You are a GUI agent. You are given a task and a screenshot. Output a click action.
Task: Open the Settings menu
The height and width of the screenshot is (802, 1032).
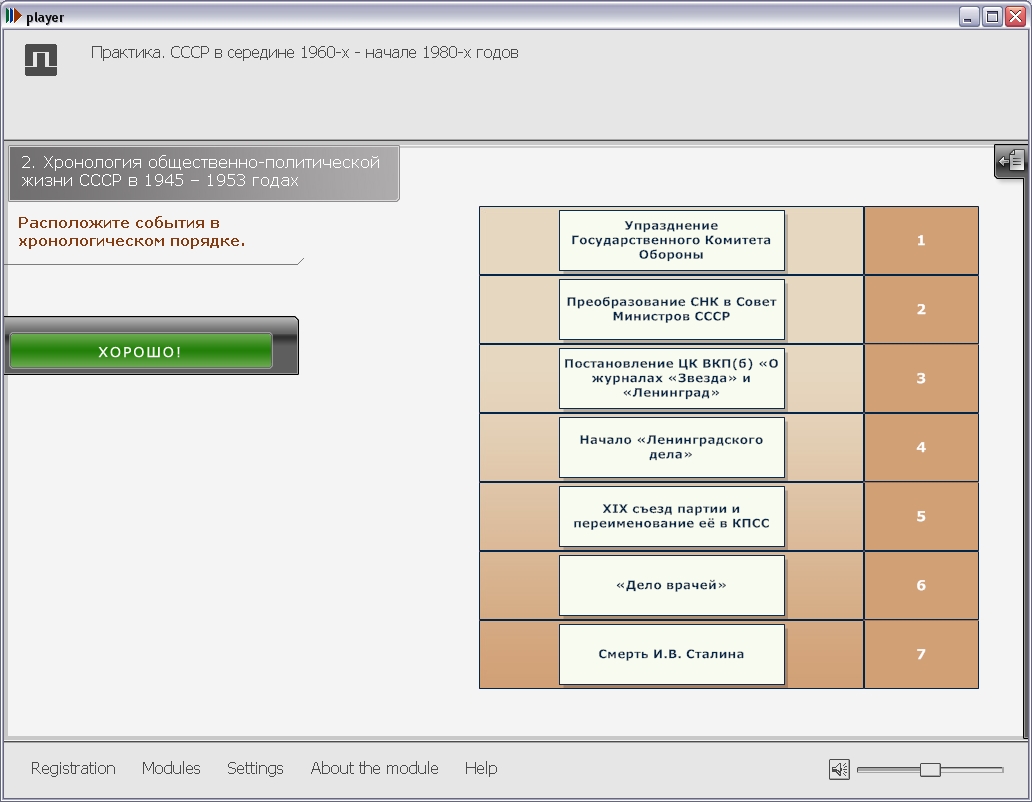point(255,768)
